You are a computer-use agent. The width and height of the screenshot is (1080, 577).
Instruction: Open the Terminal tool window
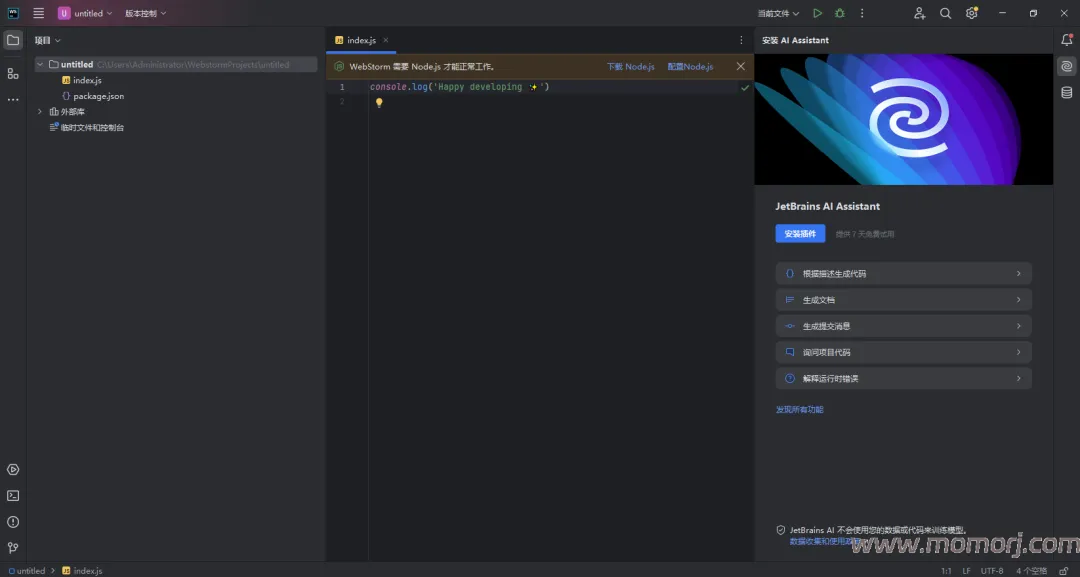13,496
